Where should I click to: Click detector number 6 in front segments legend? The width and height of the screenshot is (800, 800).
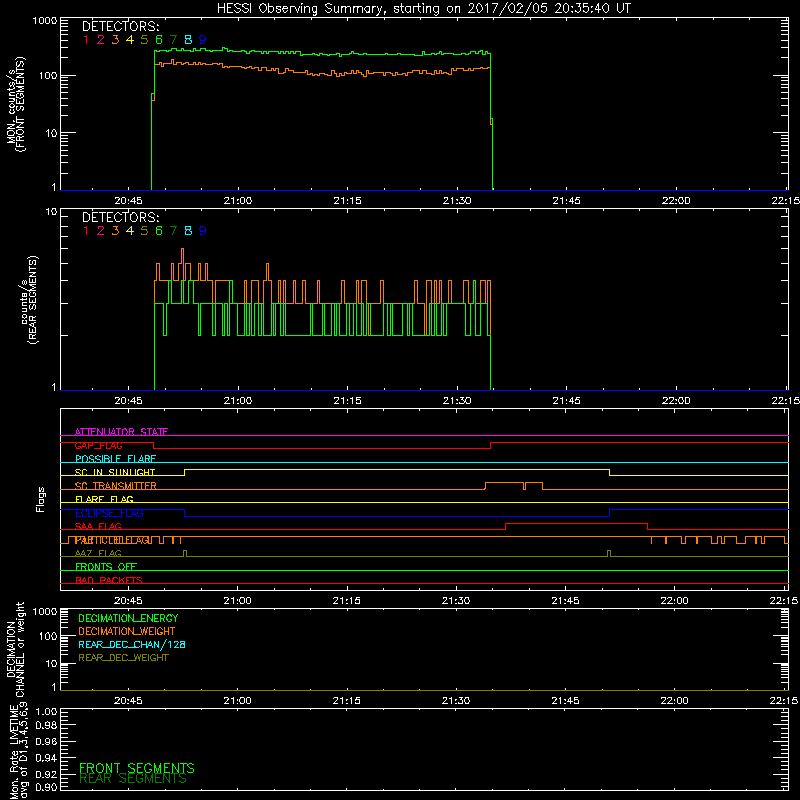point(159,40)
